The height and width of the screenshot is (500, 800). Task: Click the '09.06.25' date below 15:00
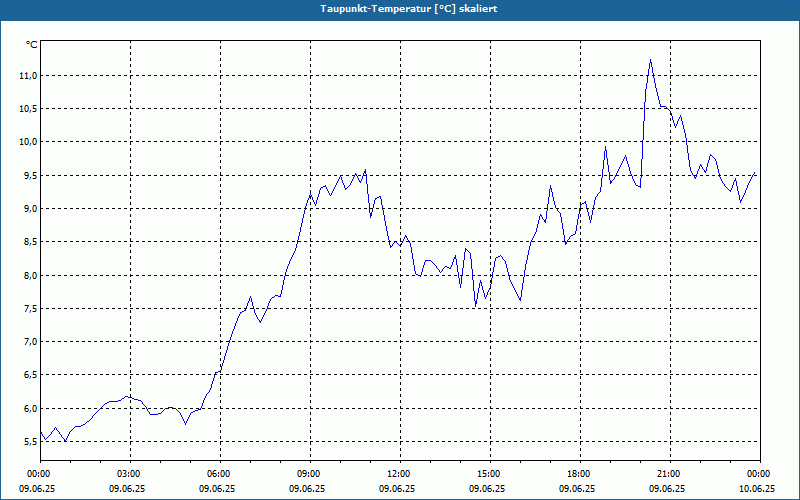click(x=487, y=488)
